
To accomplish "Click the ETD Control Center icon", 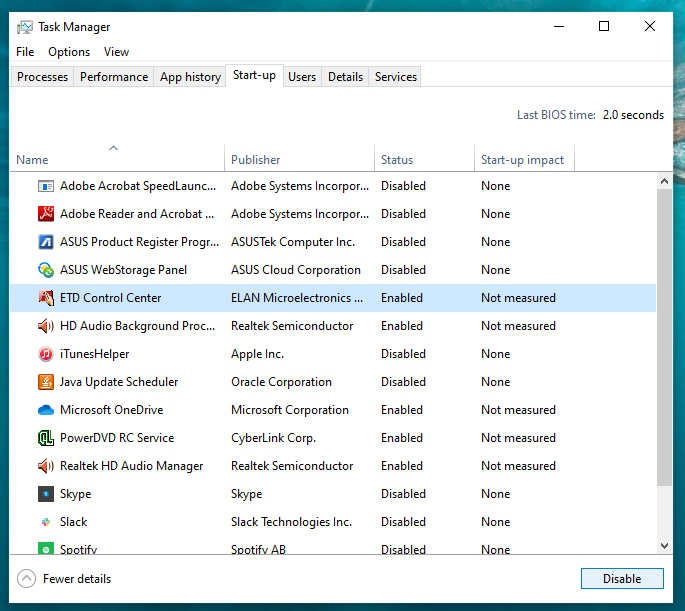I will pos(46,298).
